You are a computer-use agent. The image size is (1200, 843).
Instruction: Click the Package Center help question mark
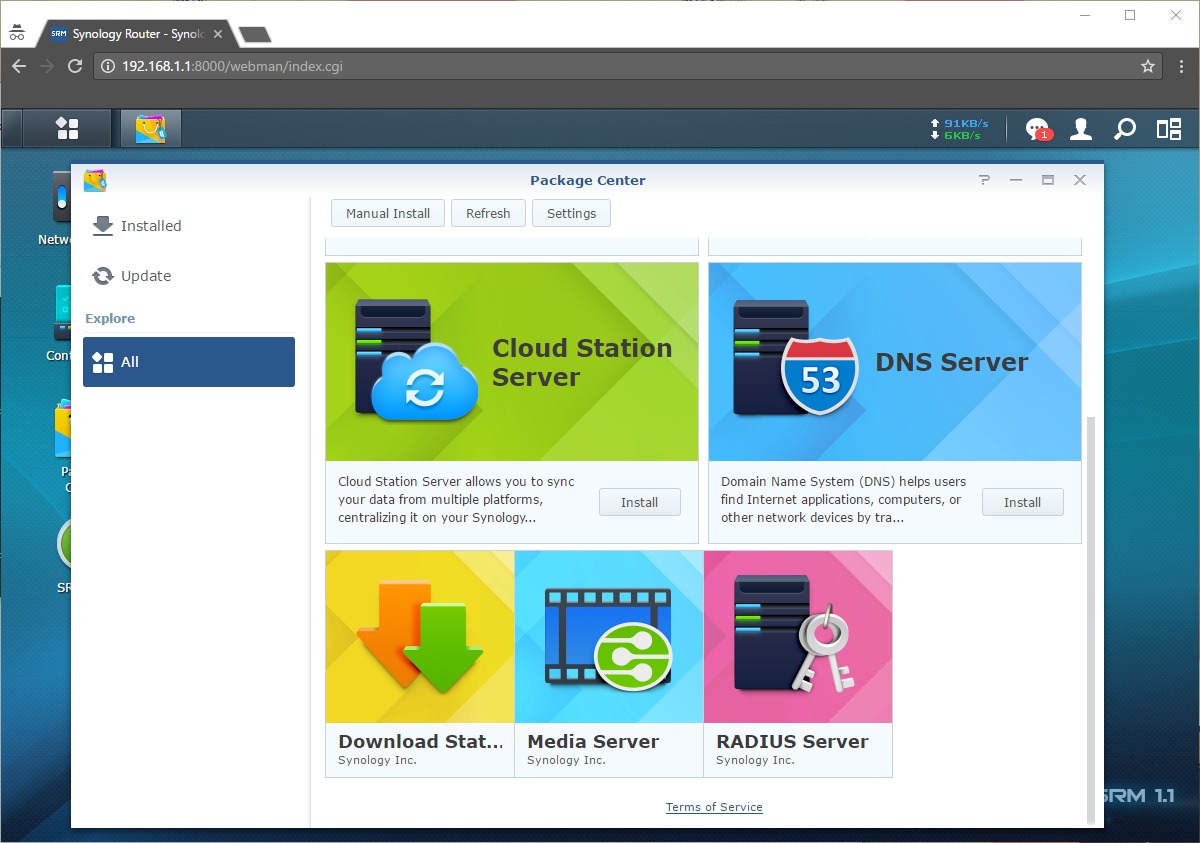tap(984, 180)
